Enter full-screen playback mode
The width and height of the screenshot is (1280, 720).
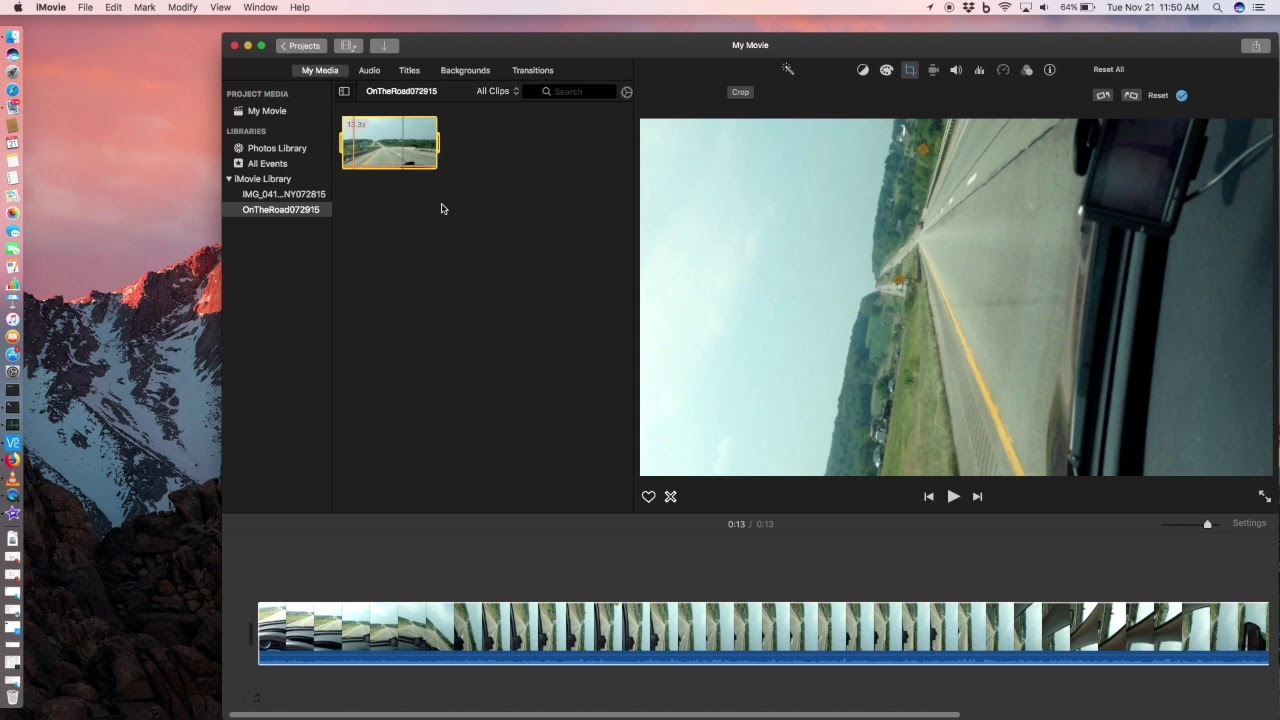1264,496
